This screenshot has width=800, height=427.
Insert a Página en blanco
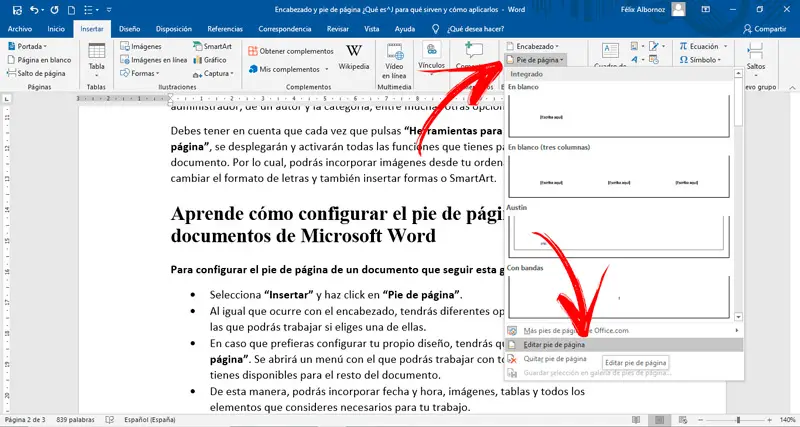pos(39,60)
